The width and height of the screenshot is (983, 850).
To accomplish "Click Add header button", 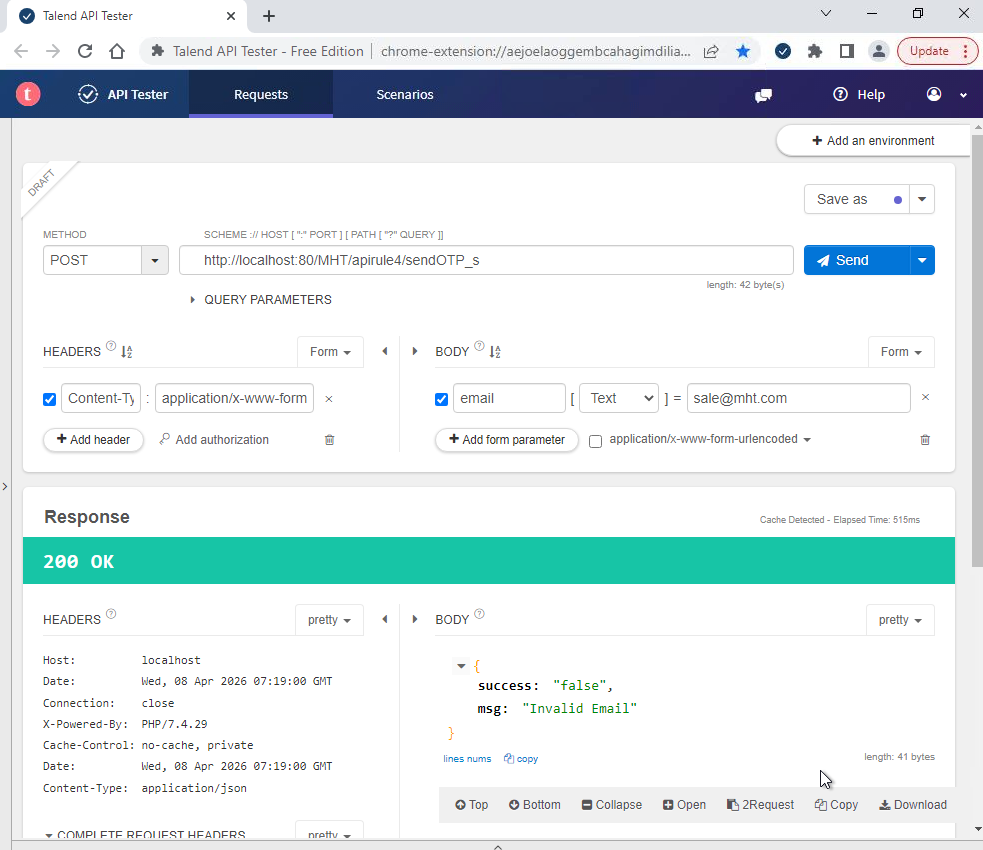I will coord(93,439).
